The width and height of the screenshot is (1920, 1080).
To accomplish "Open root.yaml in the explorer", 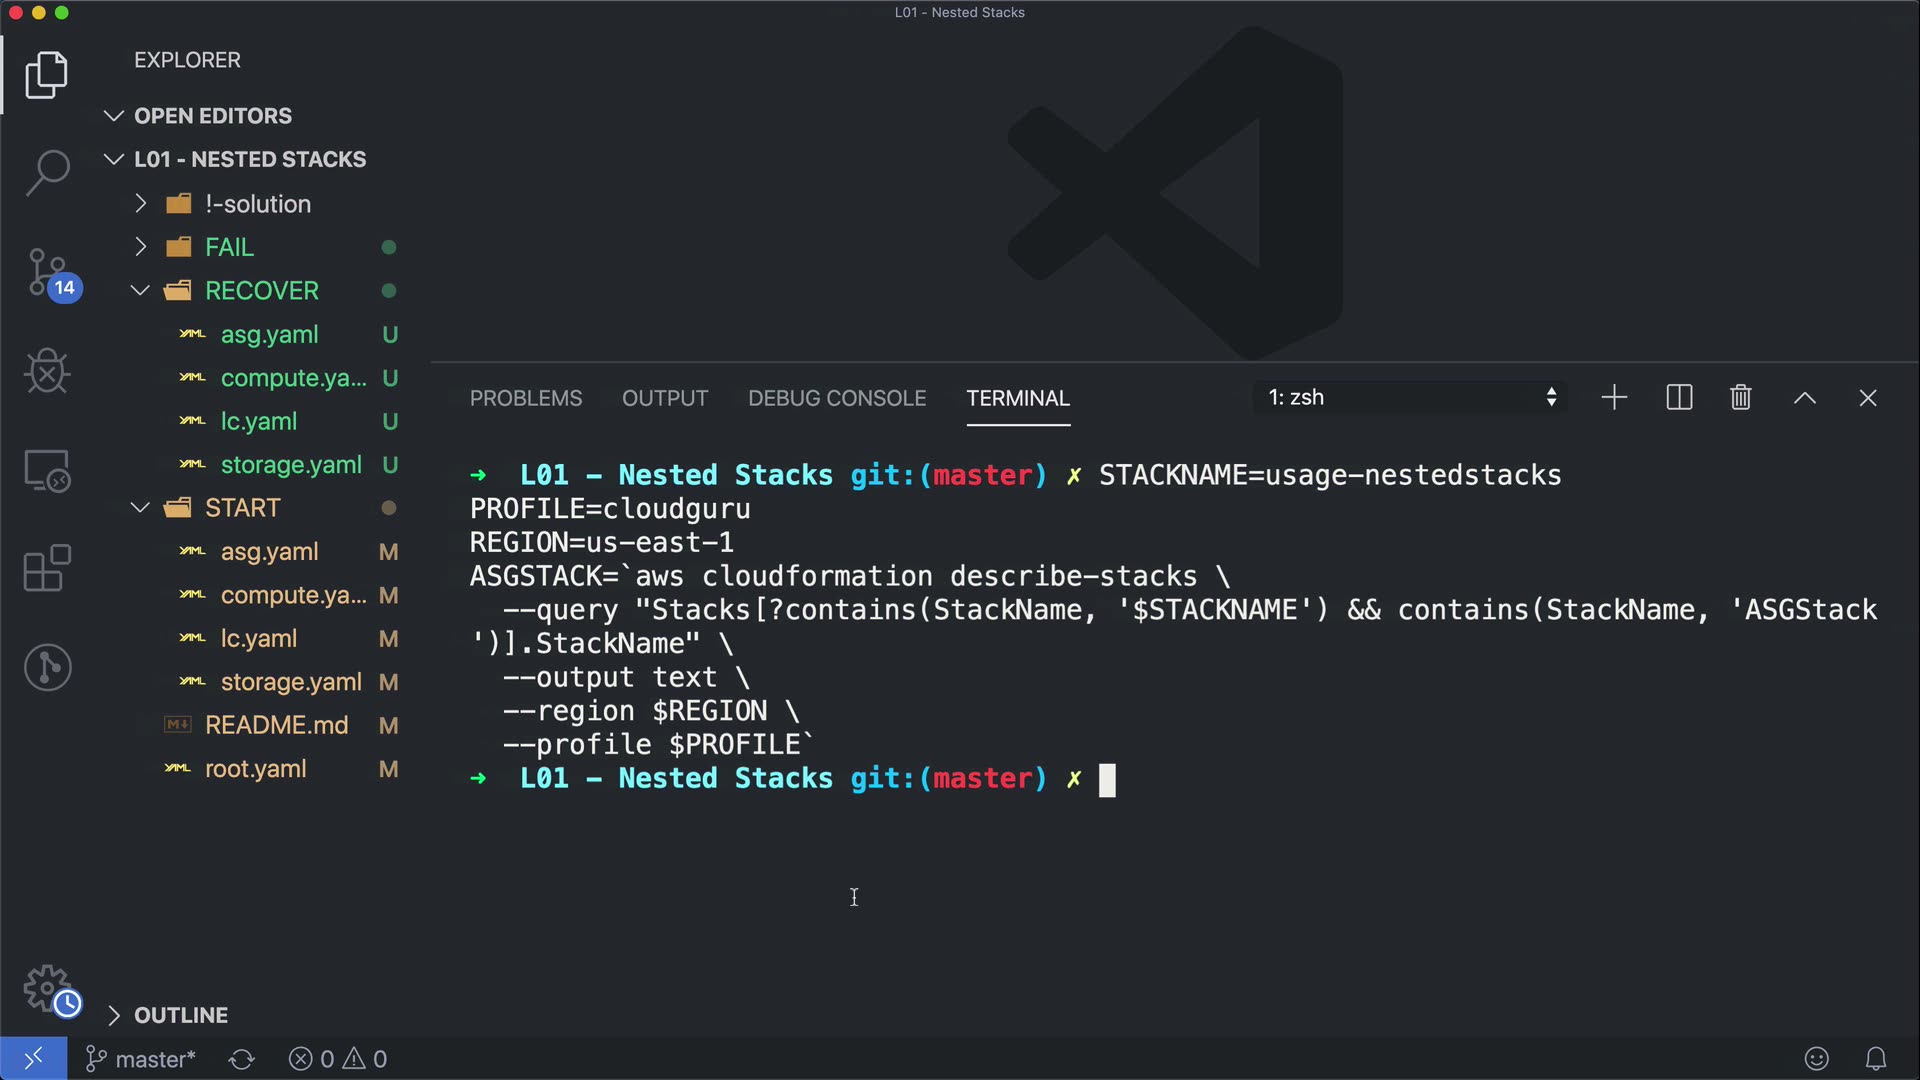I will coord(255,769).
